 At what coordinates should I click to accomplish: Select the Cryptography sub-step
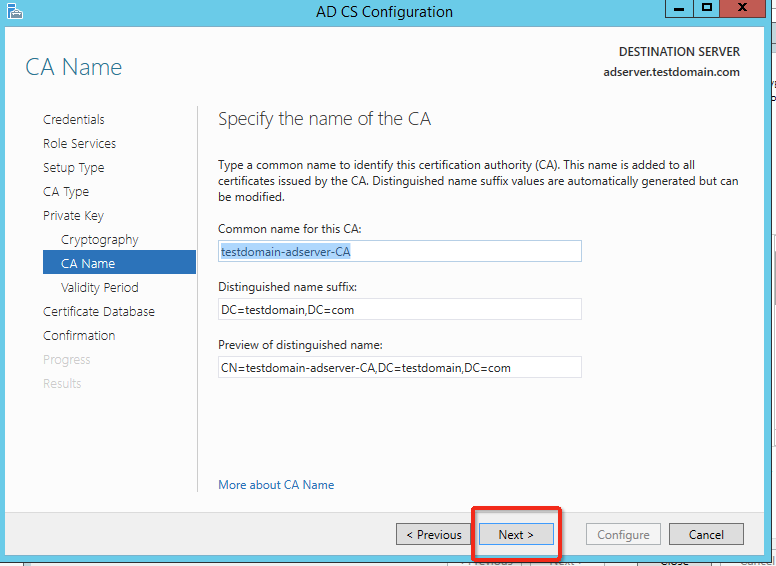tap(100, 240)
